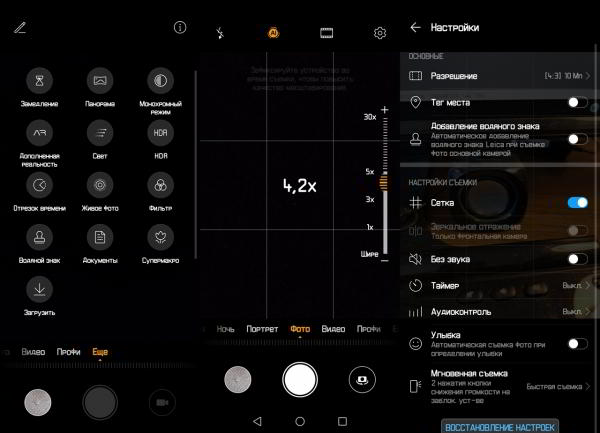The width and height of the screenshot is (600, 433).
Task: Set zoom slider to 30x mark
Action: pos(381,118)
